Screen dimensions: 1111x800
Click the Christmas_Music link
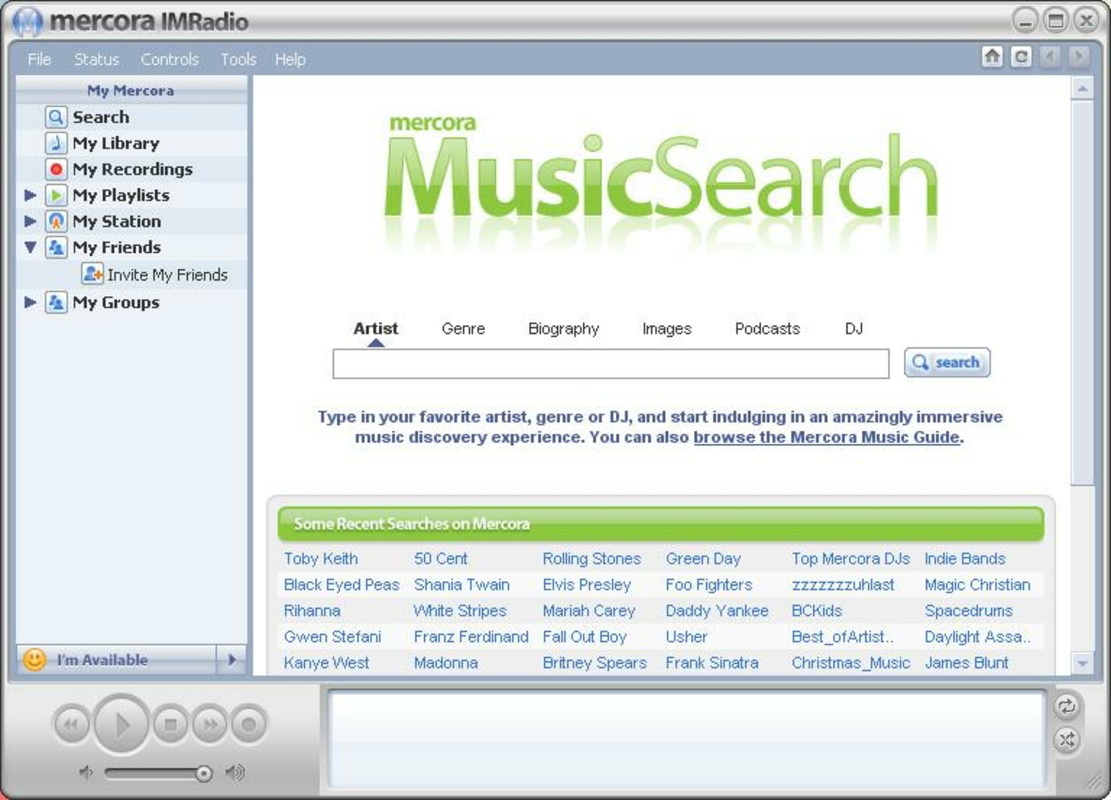pyautogui.click(x=851, y=663)
